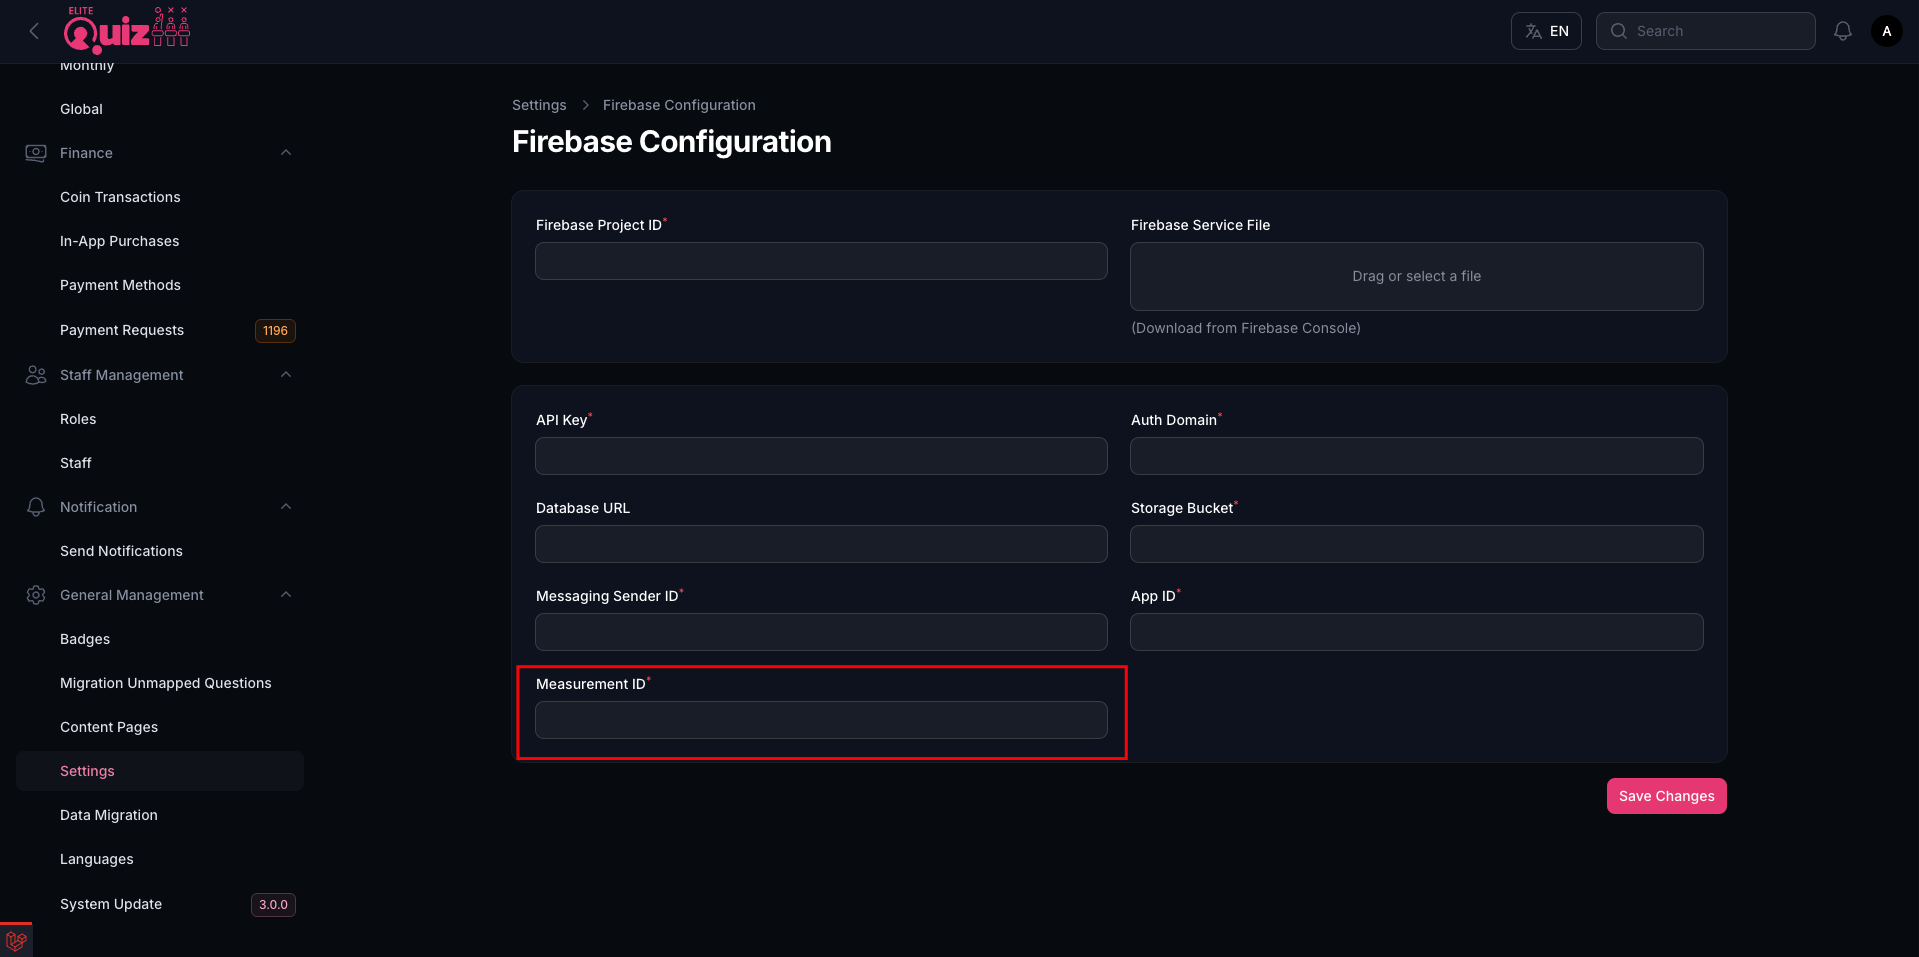Focus the Firebase Project ID field
Viewport: 1919px width, 957px height.
(x=821, y=261)
